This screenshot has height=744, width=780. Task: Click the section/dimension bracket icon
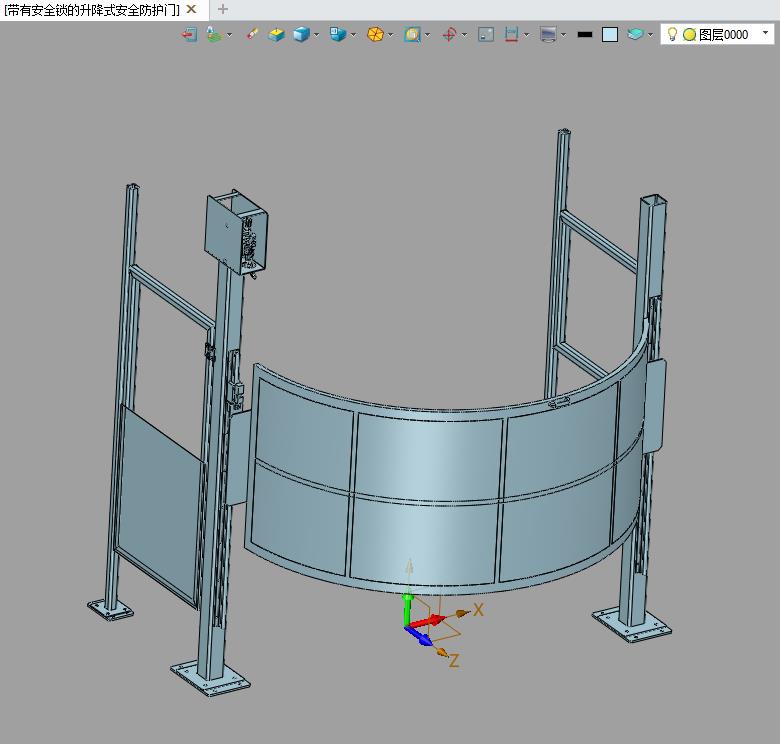coord(511,34)
